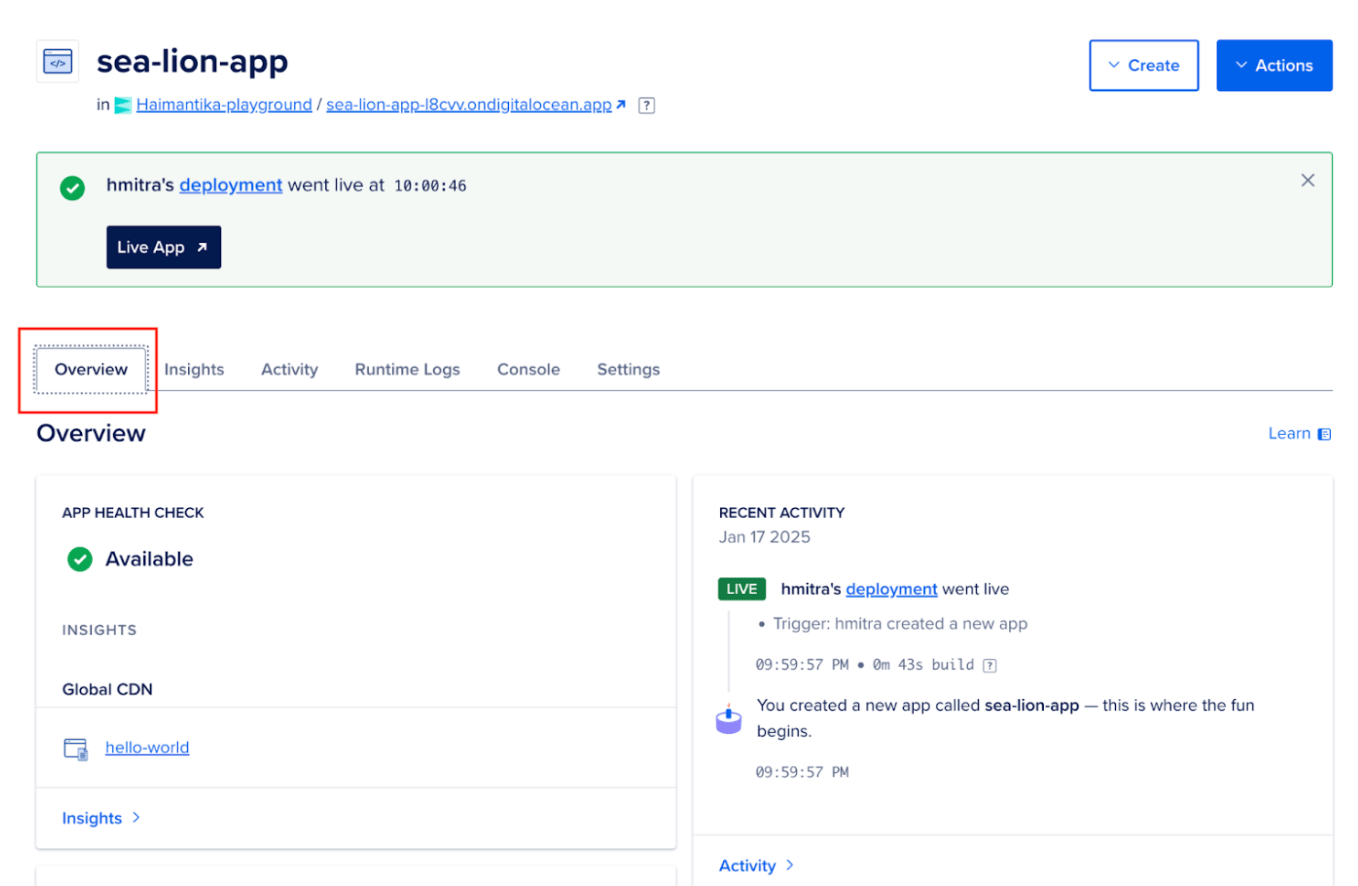This screenshot has width=1358, height=886.
Task: Open the Actions dropdown
Action: 1274,65
